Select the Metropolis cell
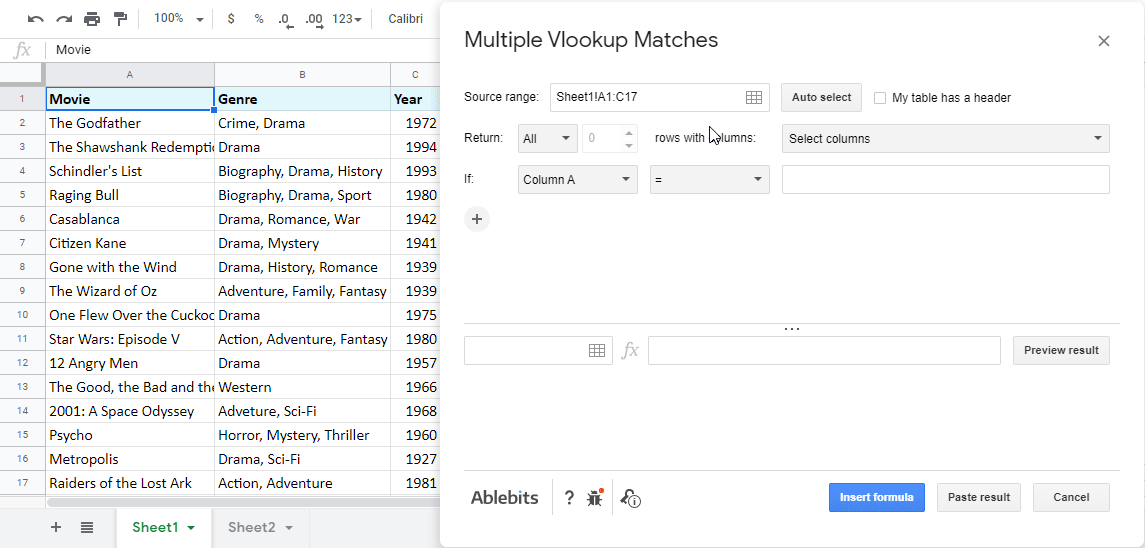This screenshot has height=548, width=1145. pyautogui.click(x=130, y=460)
